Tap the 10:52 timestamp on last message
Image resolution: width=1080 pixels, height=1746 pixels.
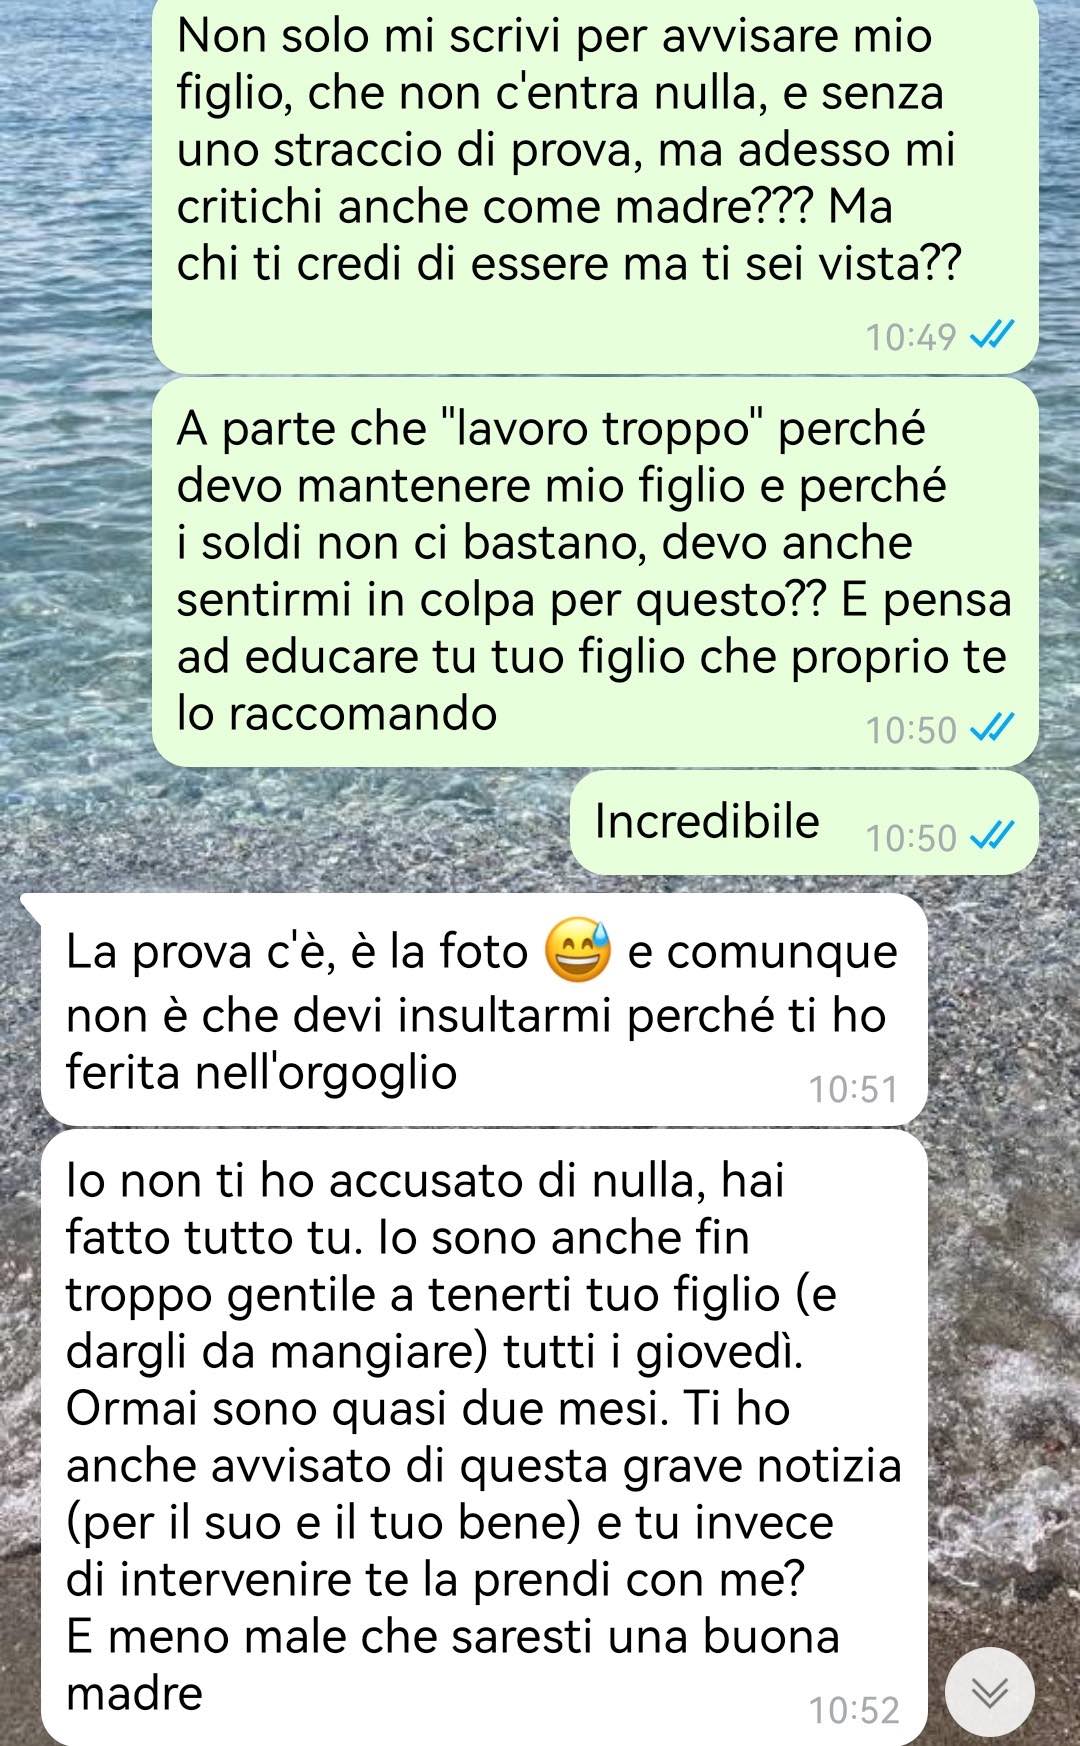(854, 1711)
